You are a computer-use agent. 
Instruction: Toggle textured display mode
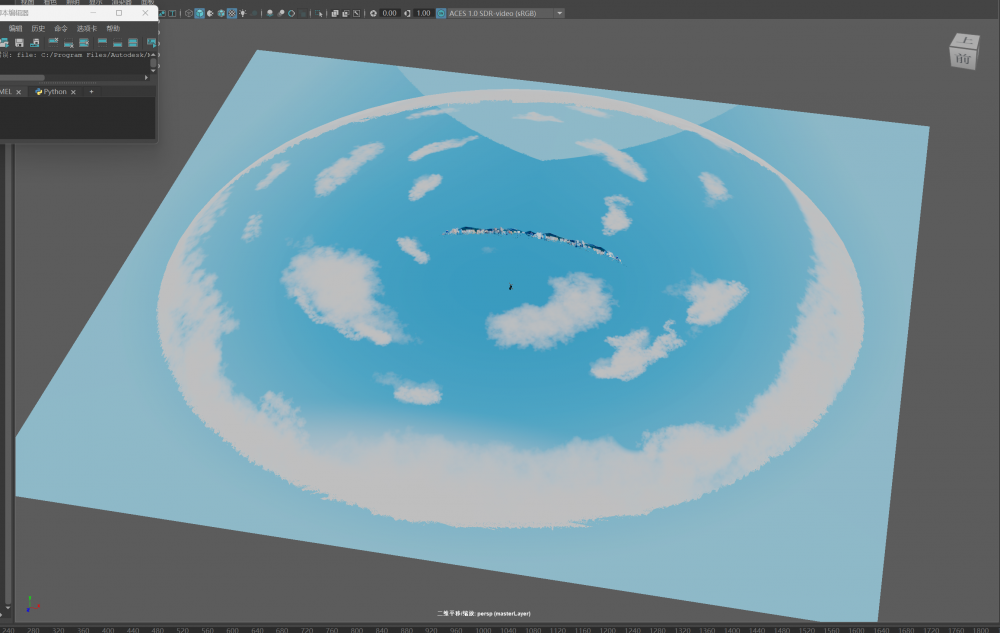pyautogui.click(x=232, y=13)
